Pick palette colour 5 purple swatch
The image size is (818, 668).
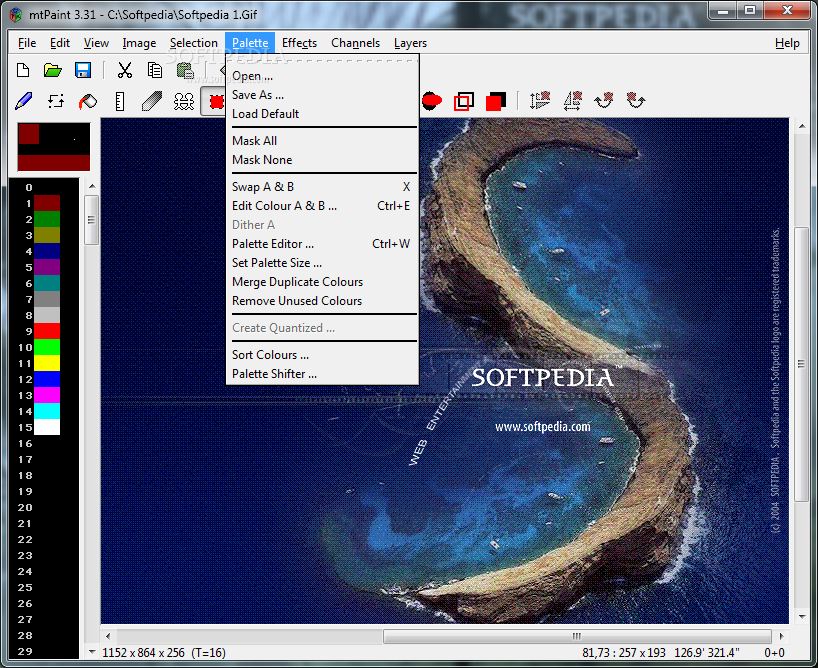47,267
